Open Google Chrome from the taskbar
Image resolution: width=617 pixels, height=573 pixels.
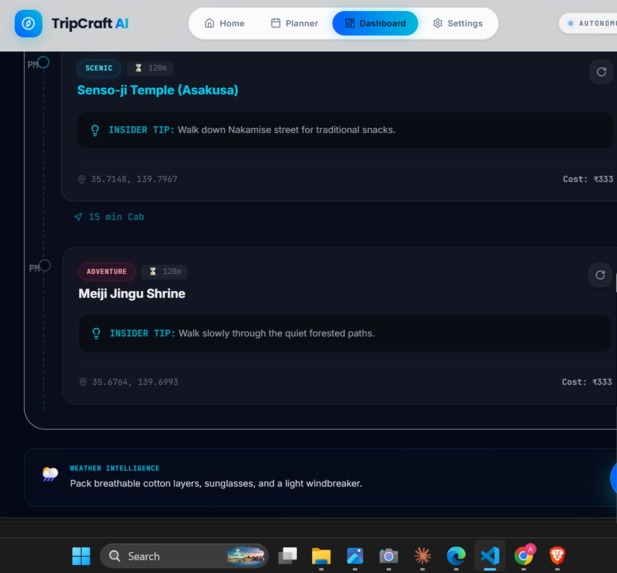coord(524,556)
